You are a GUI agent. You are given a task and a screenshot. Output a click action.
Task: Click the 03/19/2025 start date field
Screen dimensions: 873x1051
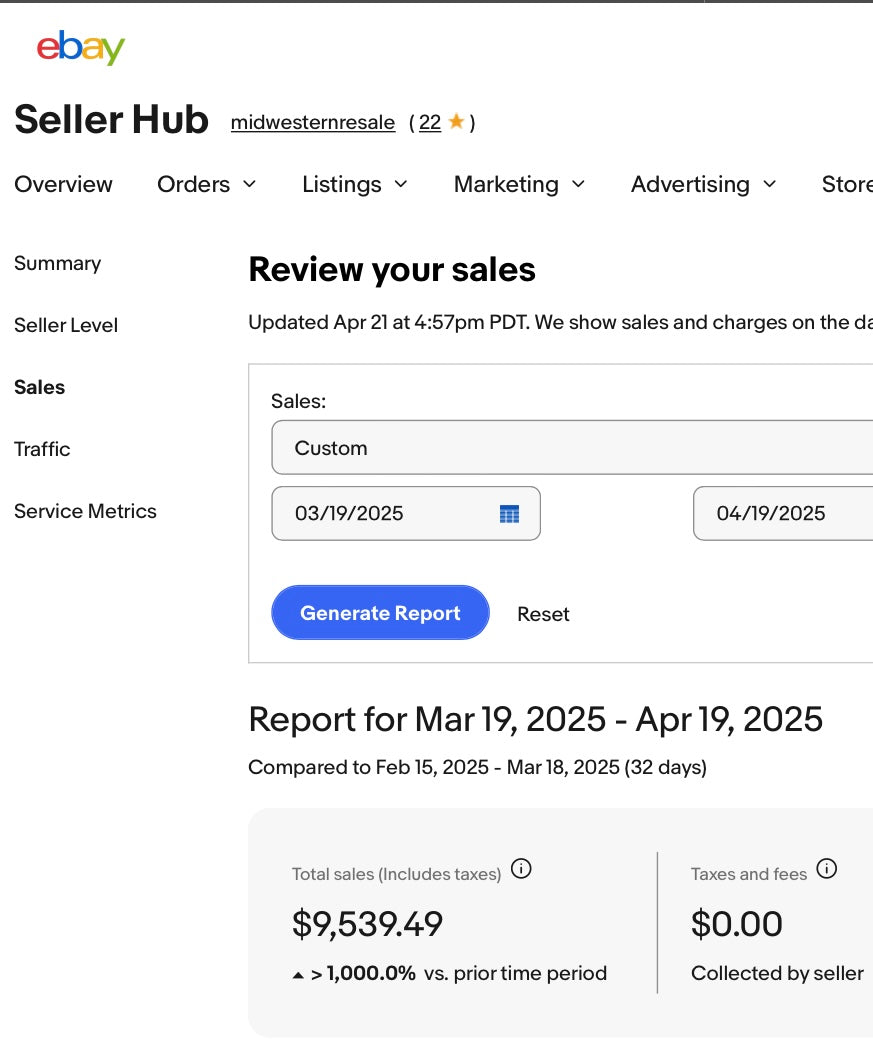pos(406,513)
